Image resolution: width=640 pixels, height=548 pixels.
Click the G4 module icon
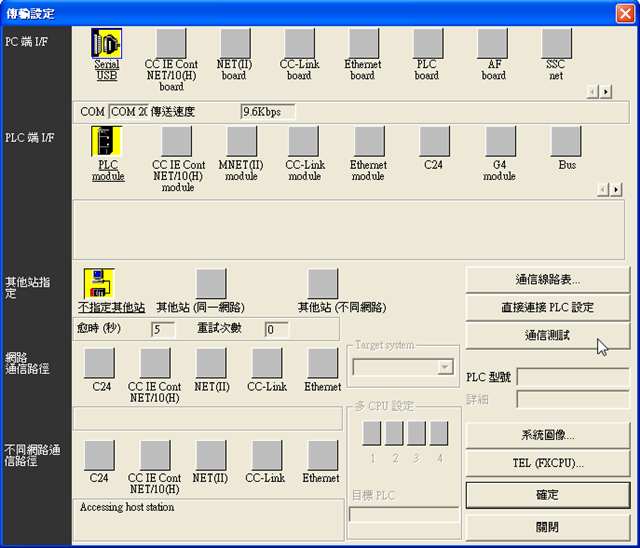point(500,141)
